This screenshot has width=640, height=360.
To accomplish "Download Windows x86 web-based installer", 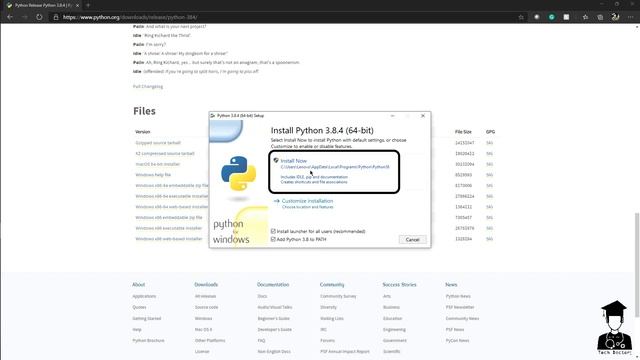I will point(169,239).
